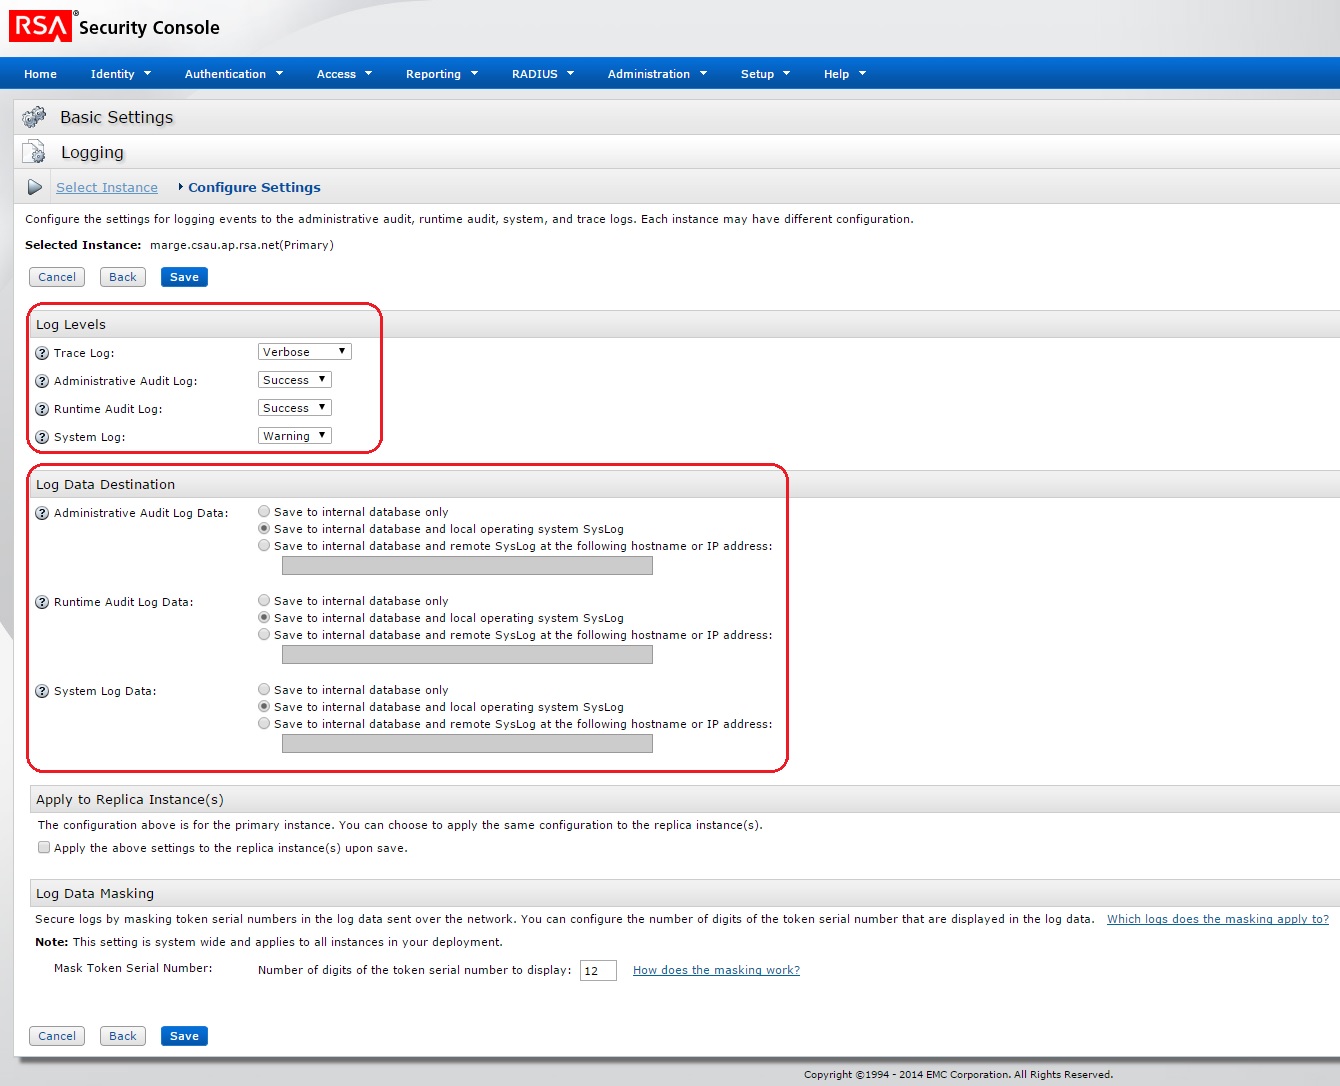Go back to Select Instance step
Screen dimensions: 1340x1086
click(x=107, y=187)
